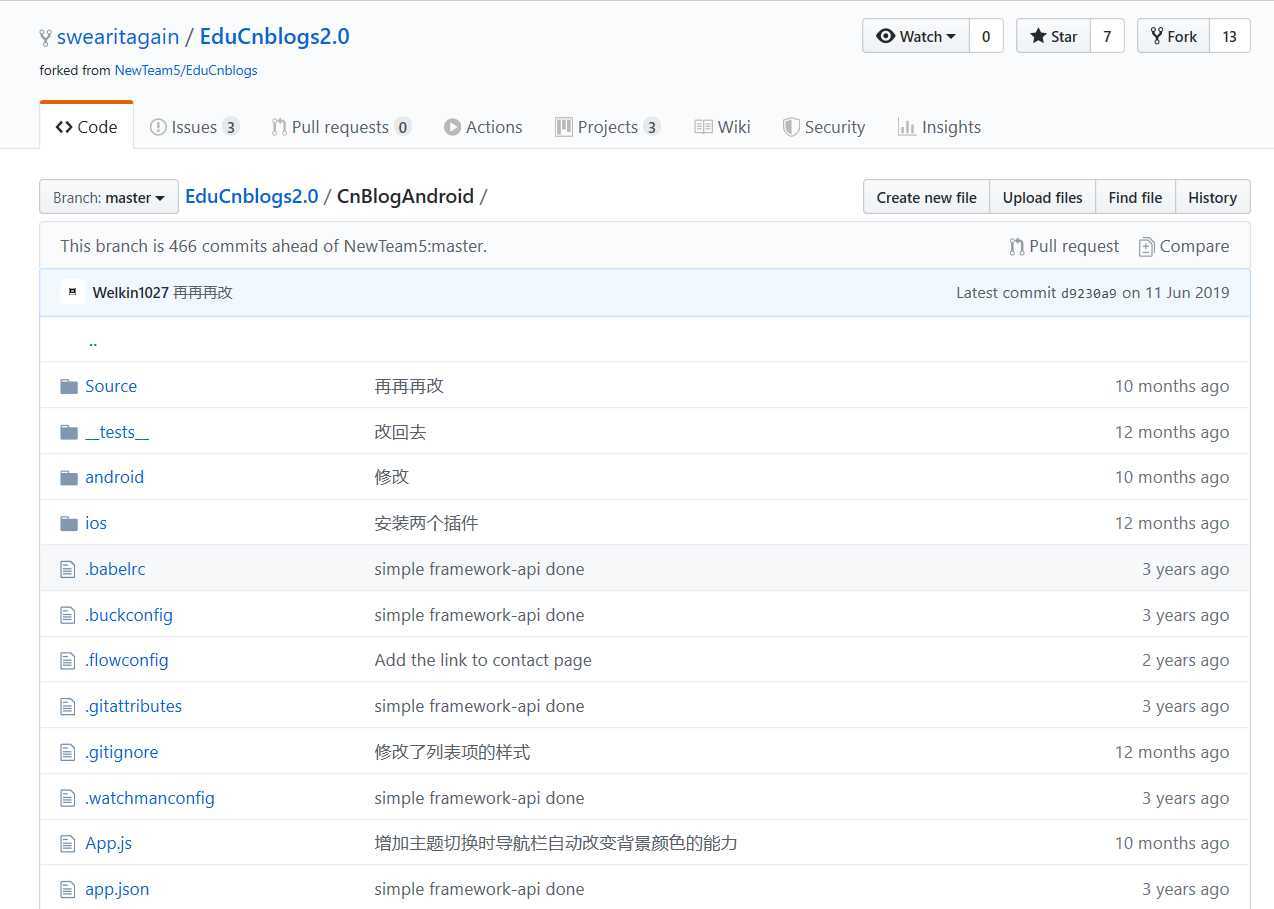Click the file icon of the .watchmanconfig row

tap(68, 798)
